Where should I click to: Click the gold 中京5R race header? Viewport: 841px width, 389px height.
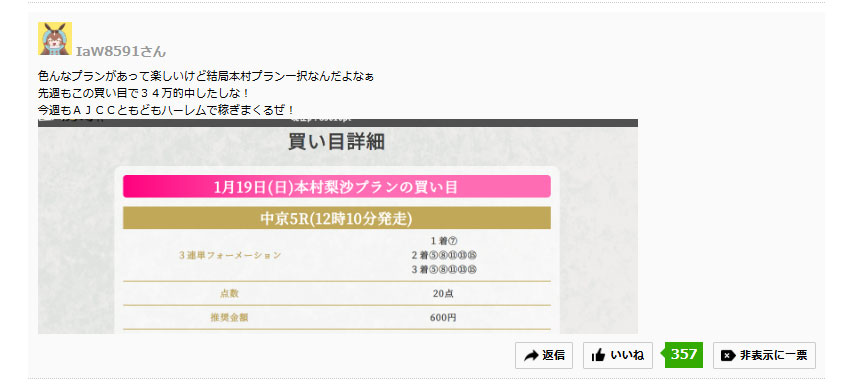click(337, 218)
